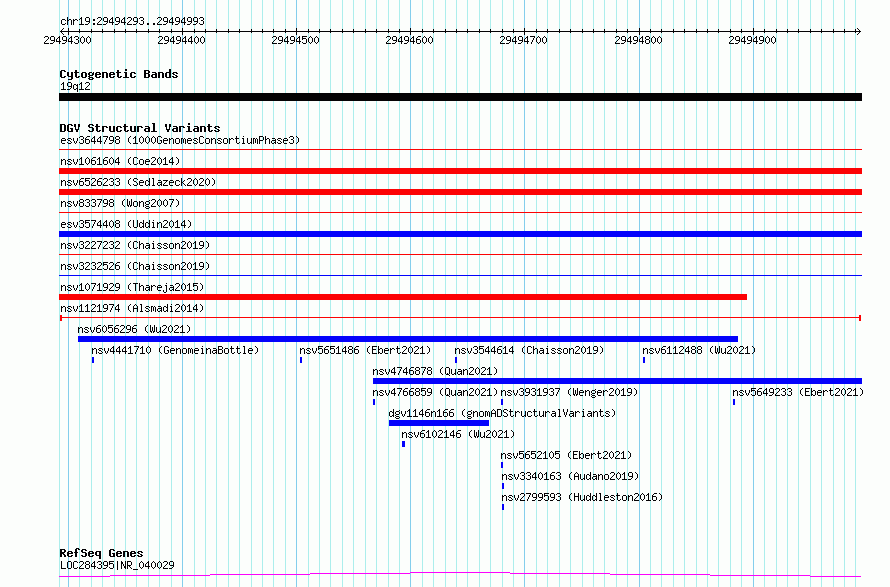890x587 pixels.
Task: Select the nsv4746878 (Quan2021) blue bar
Action: click(618, 381)
